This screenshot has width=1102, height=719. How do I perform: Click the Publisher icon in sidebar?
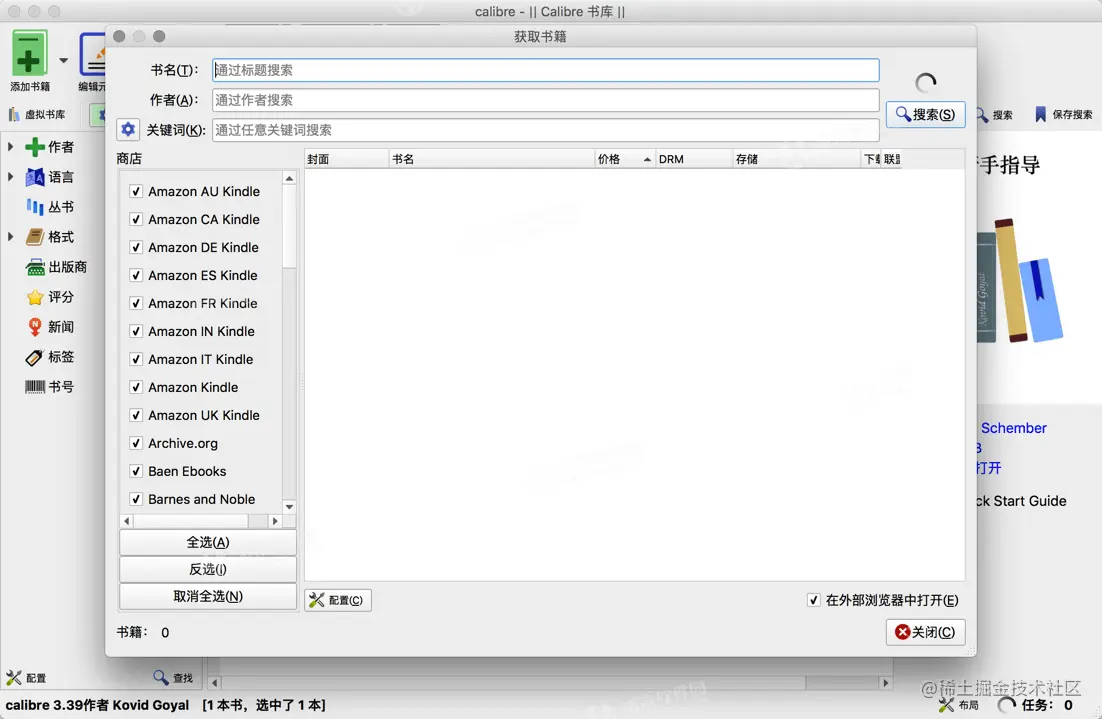34,267
